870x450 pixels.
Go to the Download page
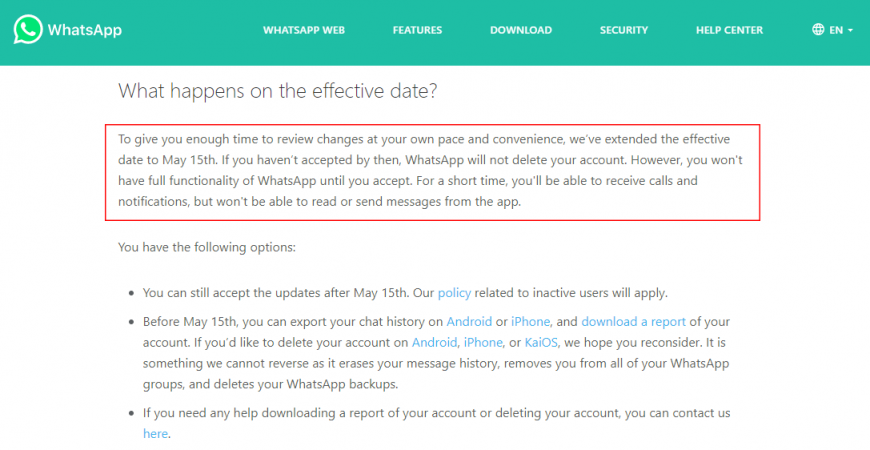point(520,30)
